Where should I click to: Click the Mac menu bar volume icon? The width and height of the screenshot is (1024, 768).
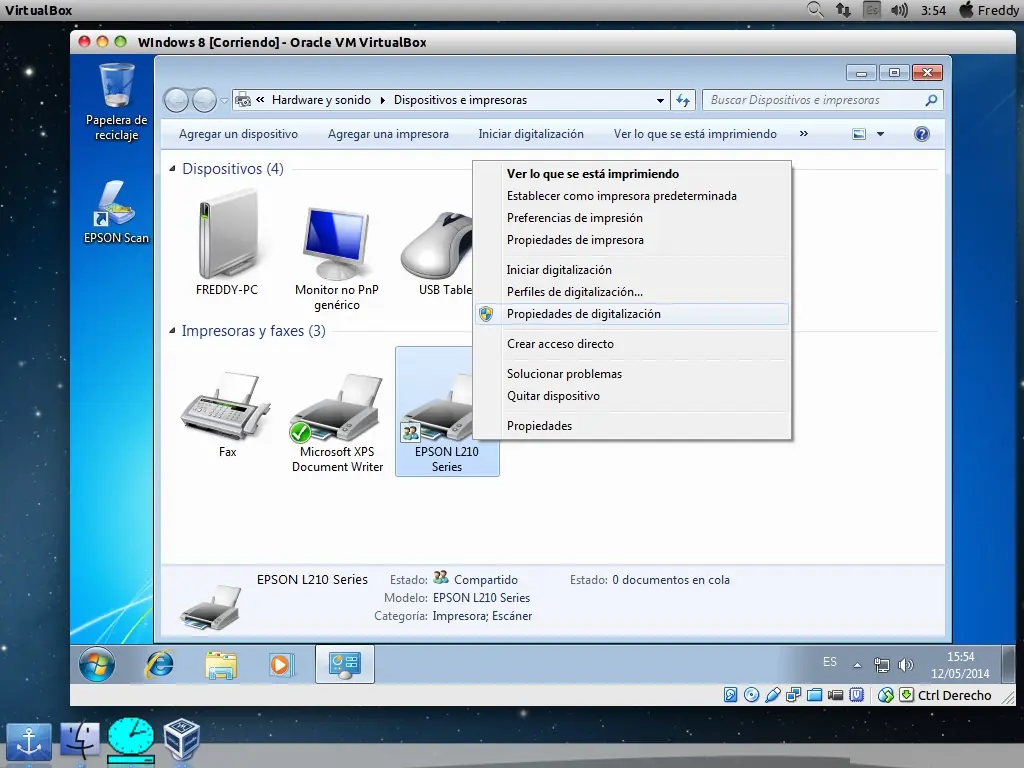pos(899,10)
